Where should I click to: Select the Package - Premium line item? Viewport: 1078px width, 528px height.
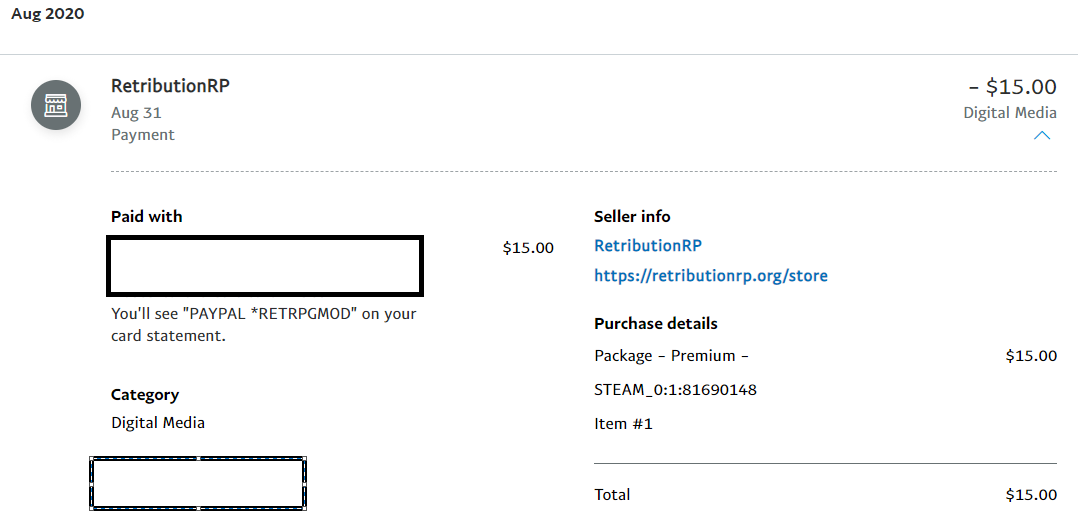[671, 356]
